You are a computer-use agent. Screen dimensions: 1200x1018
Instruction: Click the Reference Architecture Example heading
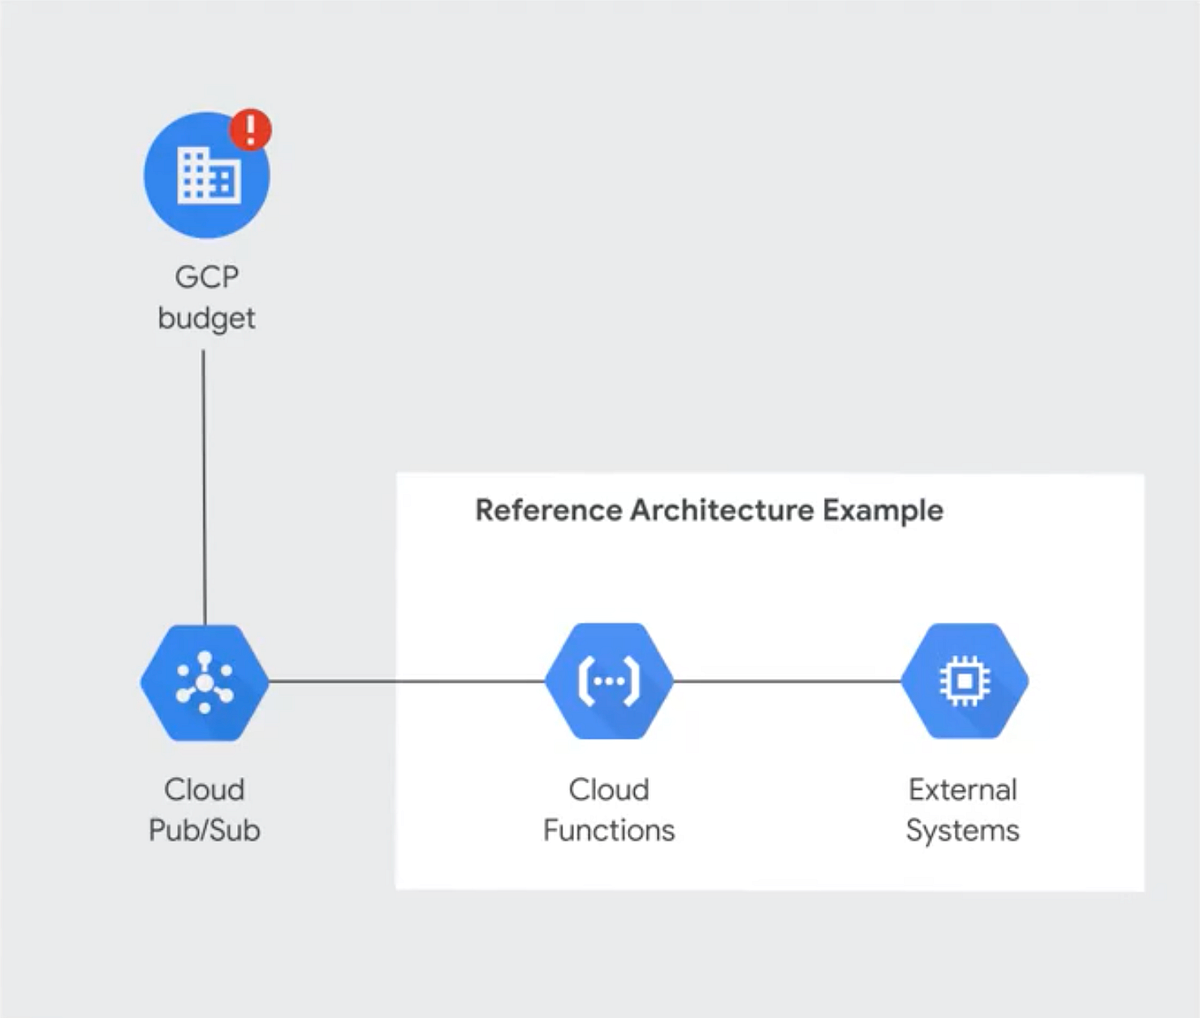coord(709,511)
